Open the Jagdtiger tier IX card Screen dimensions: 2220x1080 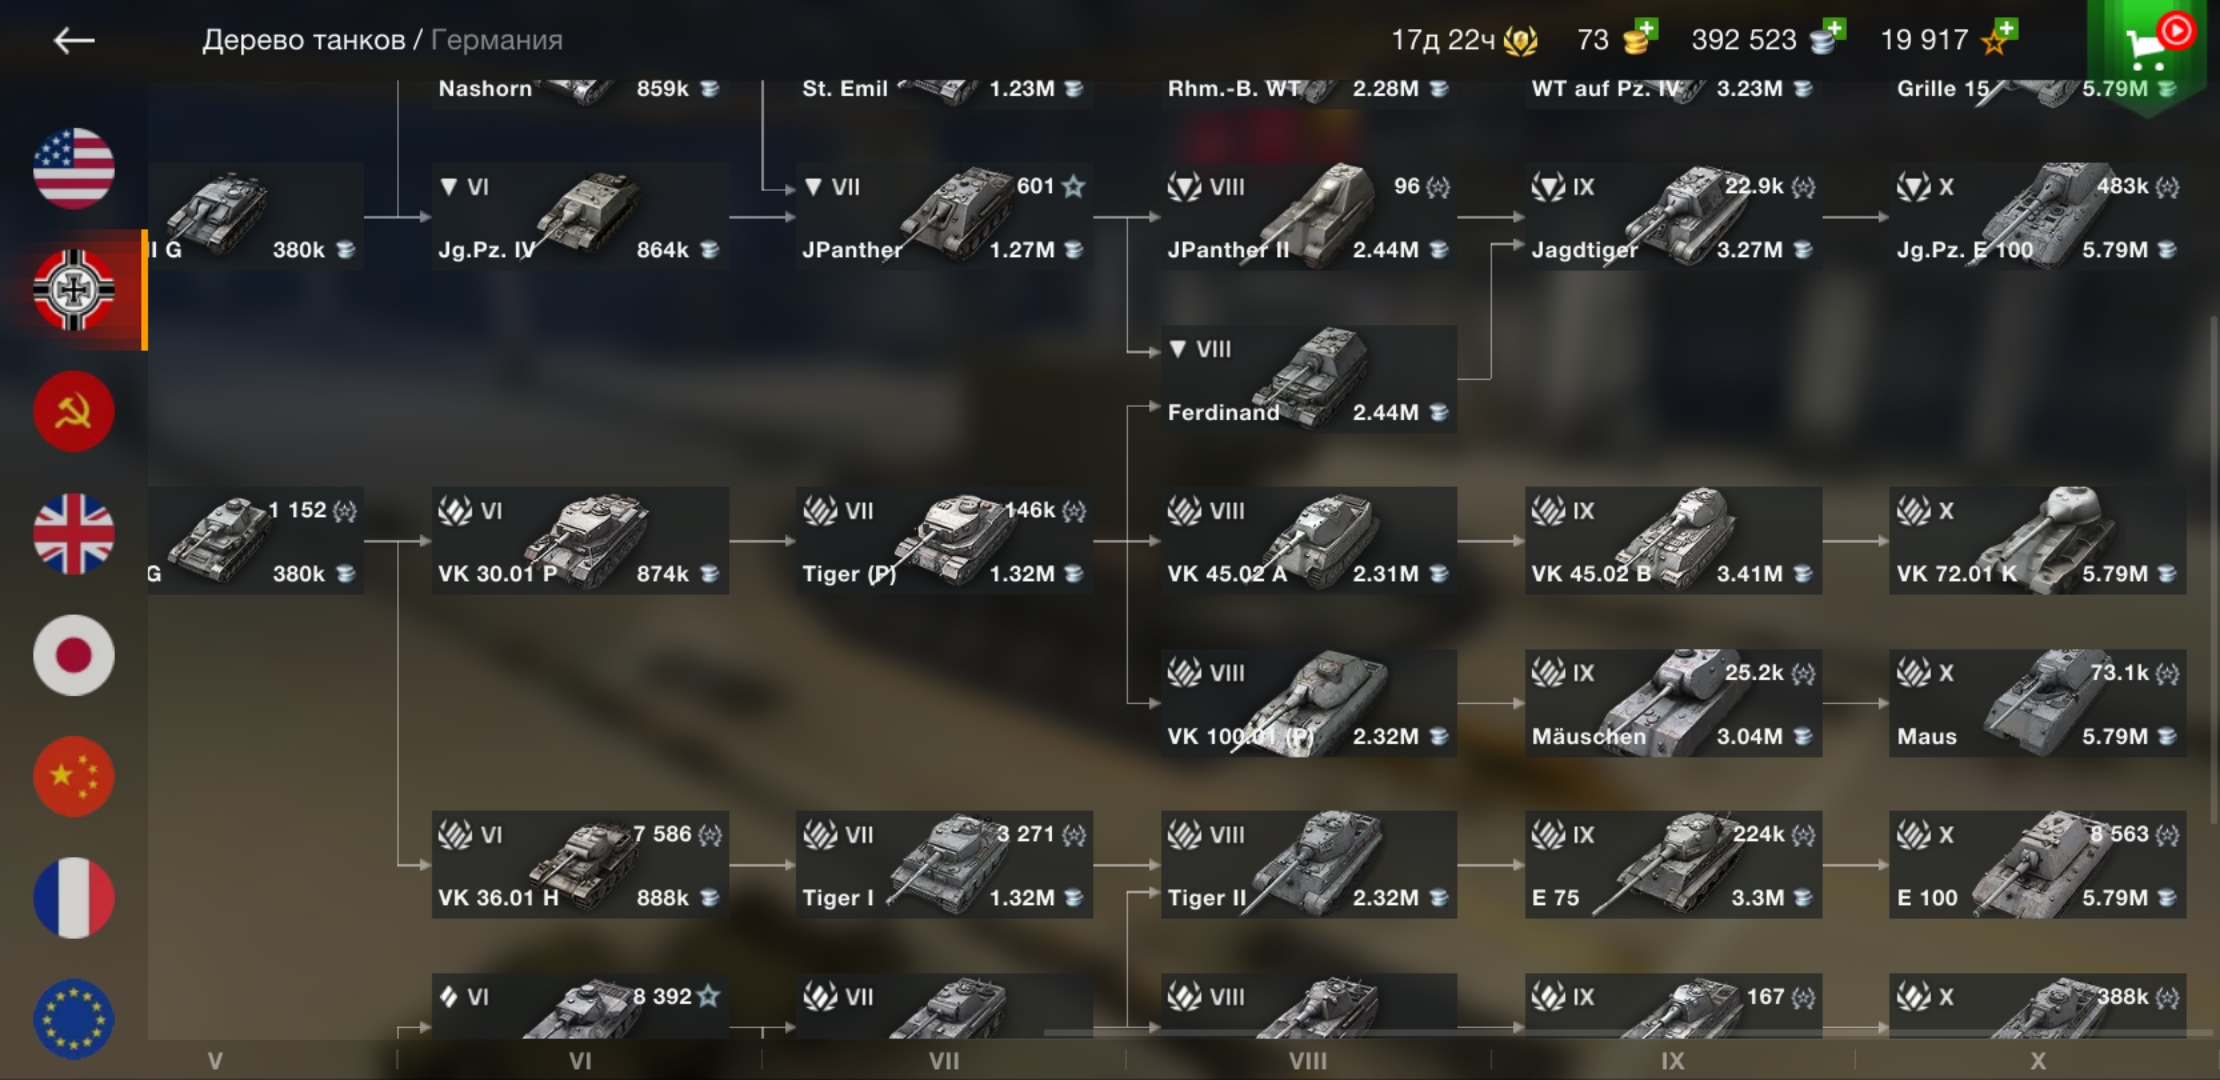click(1673, 217)
